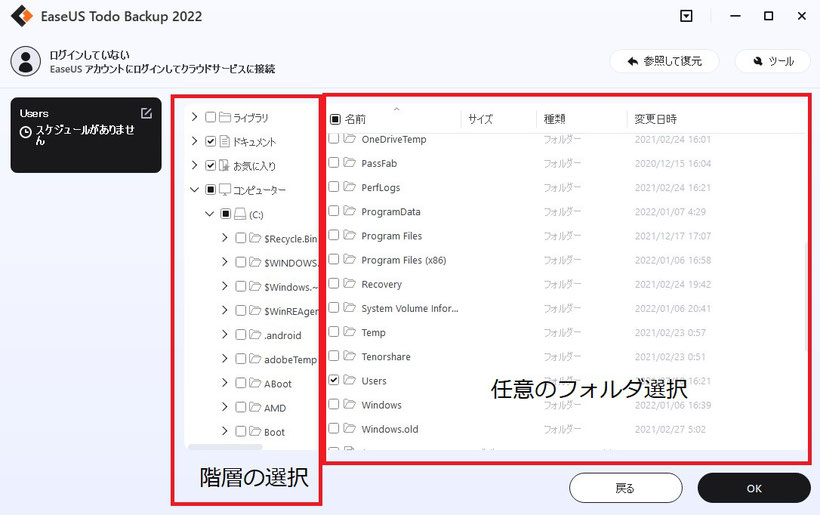Click the schedule clock icon in Users card
Screen dimensions: 820x515
pos(25,132)
